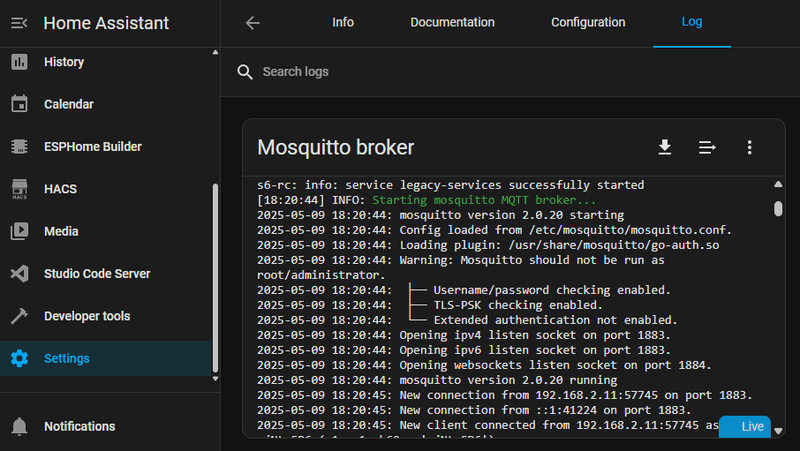Click the Notifications bell icon

[x=19, y=426]
